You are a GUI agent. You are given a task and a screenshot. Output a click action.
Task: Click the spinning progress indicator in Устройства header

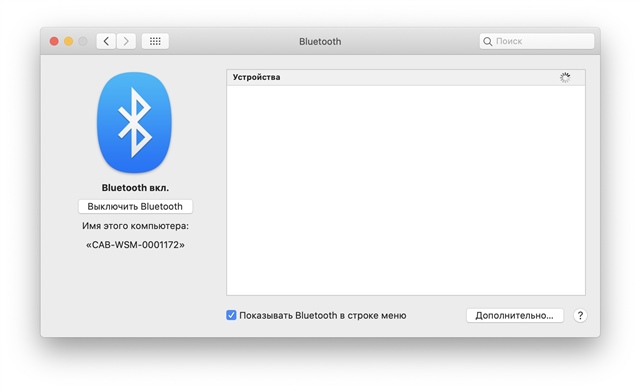point(565,78)
